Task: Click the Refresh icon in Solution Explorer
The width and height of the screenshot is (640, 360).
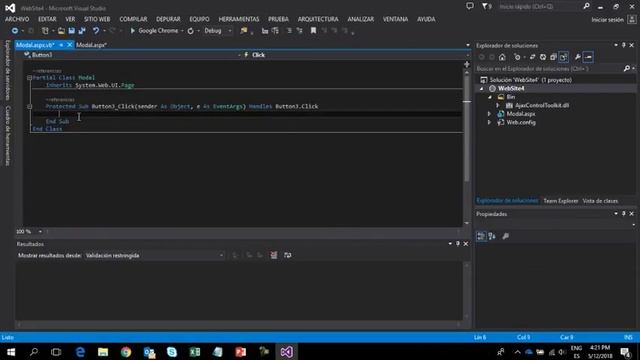Action: pyautogui.click(x=543, y=57)
